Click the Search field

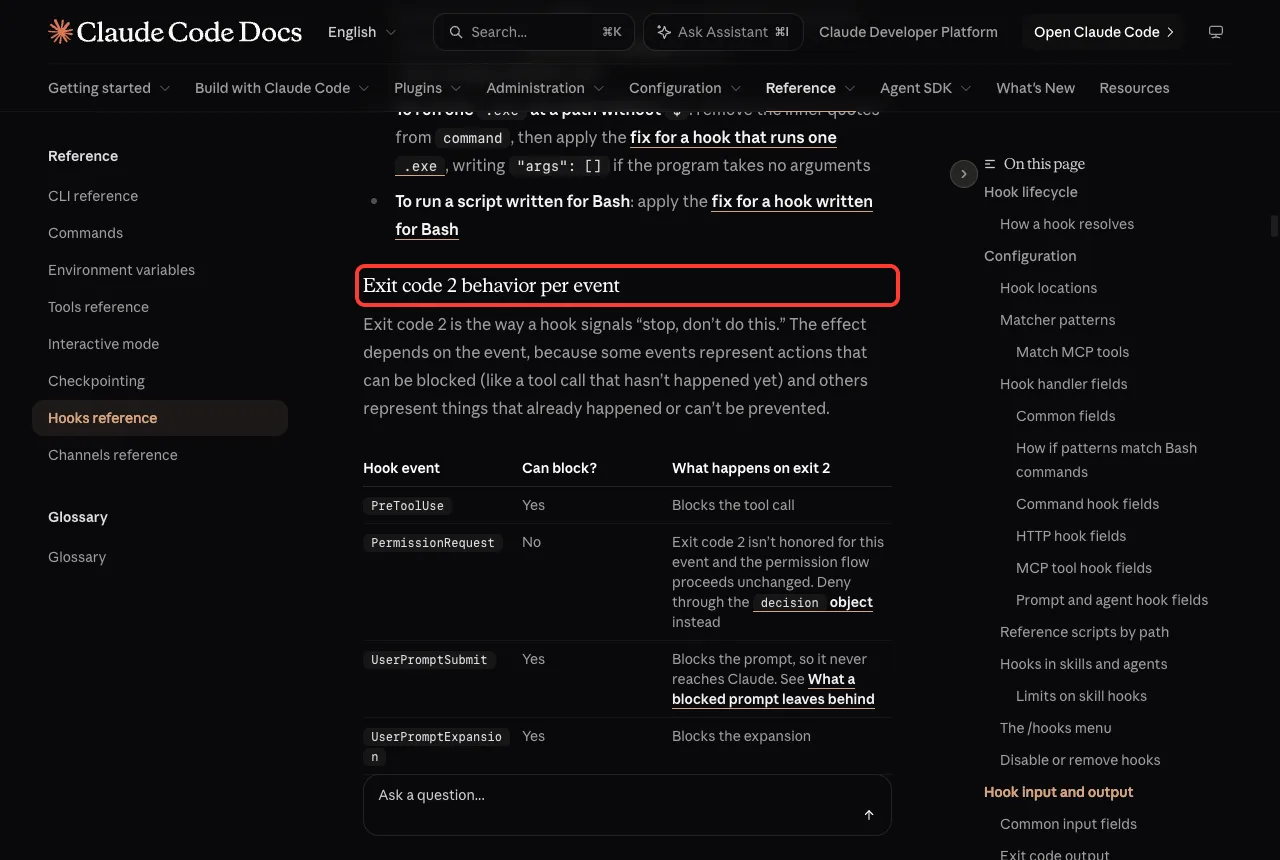click(534, 32)
